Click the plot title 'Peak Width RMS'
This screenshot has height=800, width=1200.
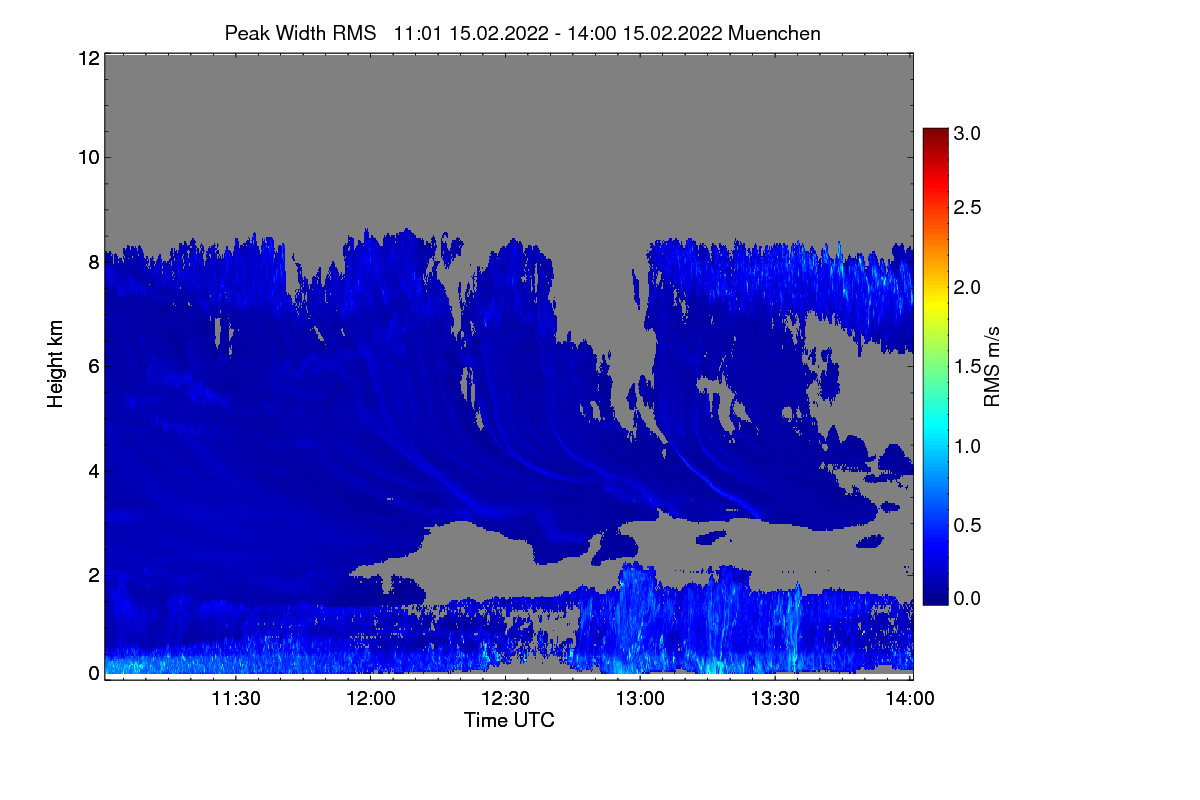pyautogui.click(x=300, y=33)
